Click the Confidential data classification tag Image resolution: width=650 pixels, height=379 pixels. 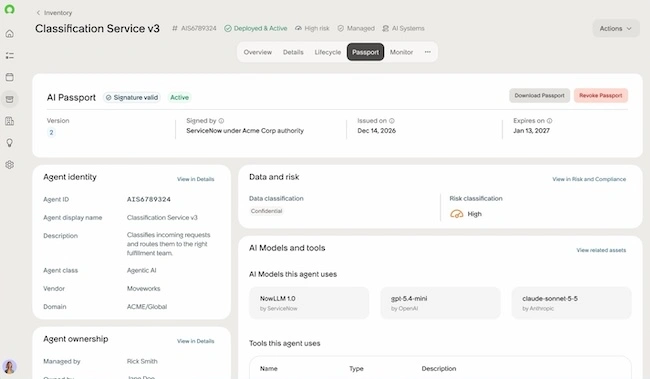(266, 211)
